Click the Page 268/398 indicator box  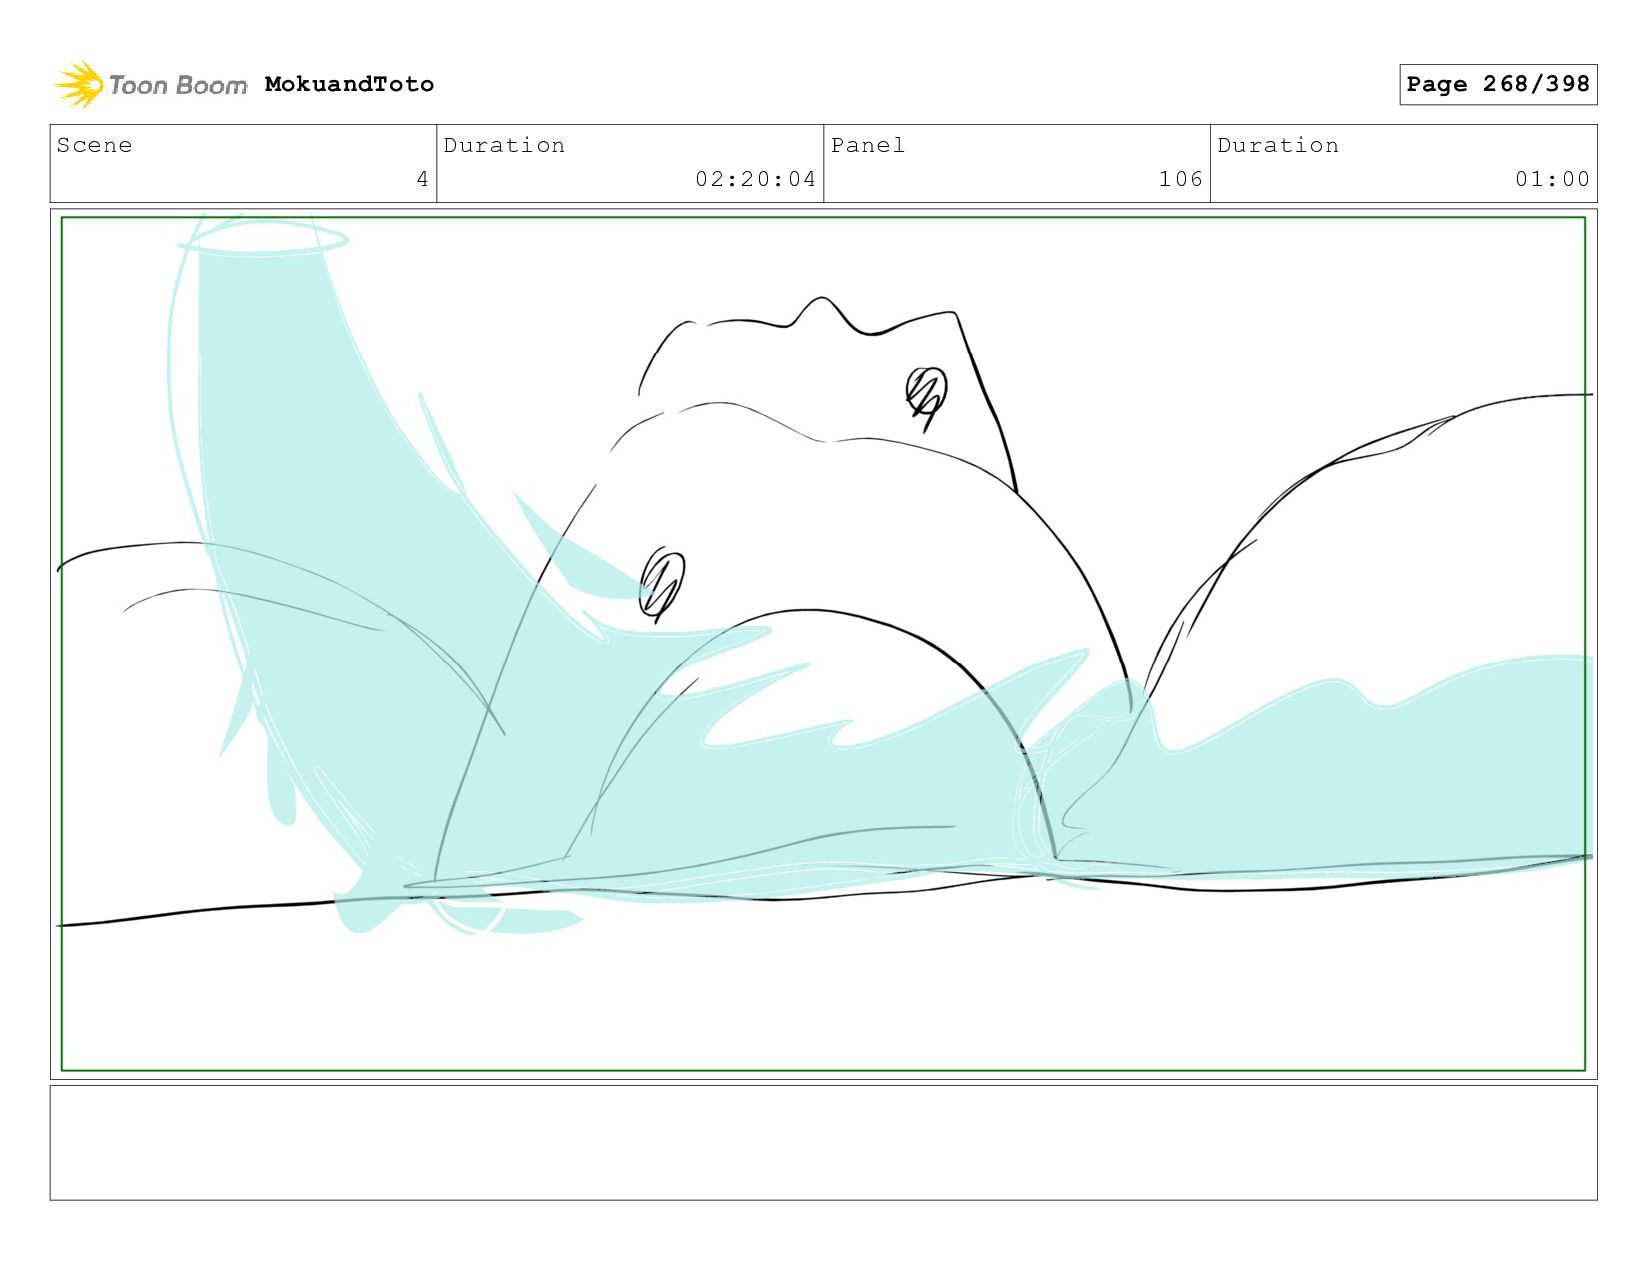point(1498,84)
